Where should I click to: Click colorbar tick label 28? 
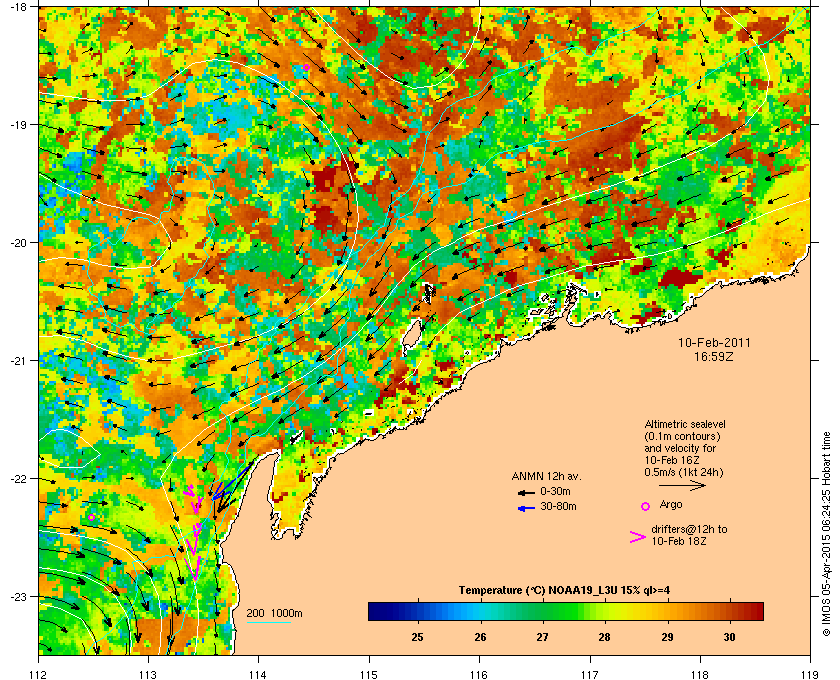[x=604, y=637]
